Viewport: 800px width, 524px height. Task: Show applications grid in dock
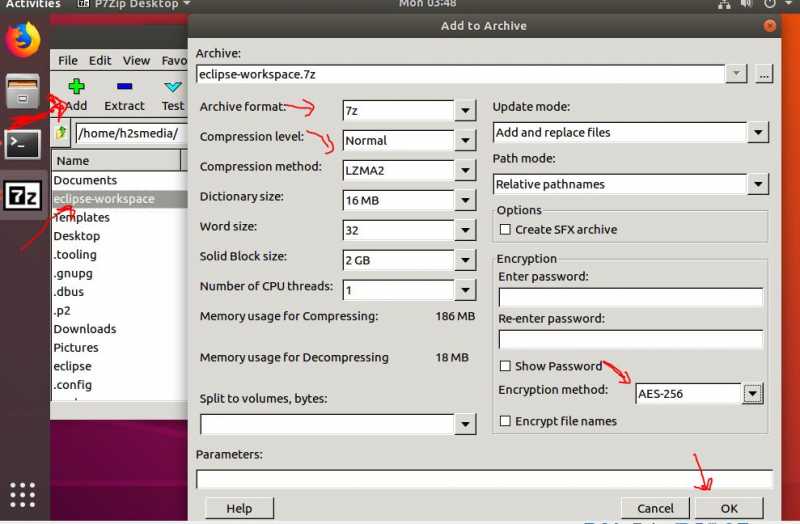pos(22,494)
